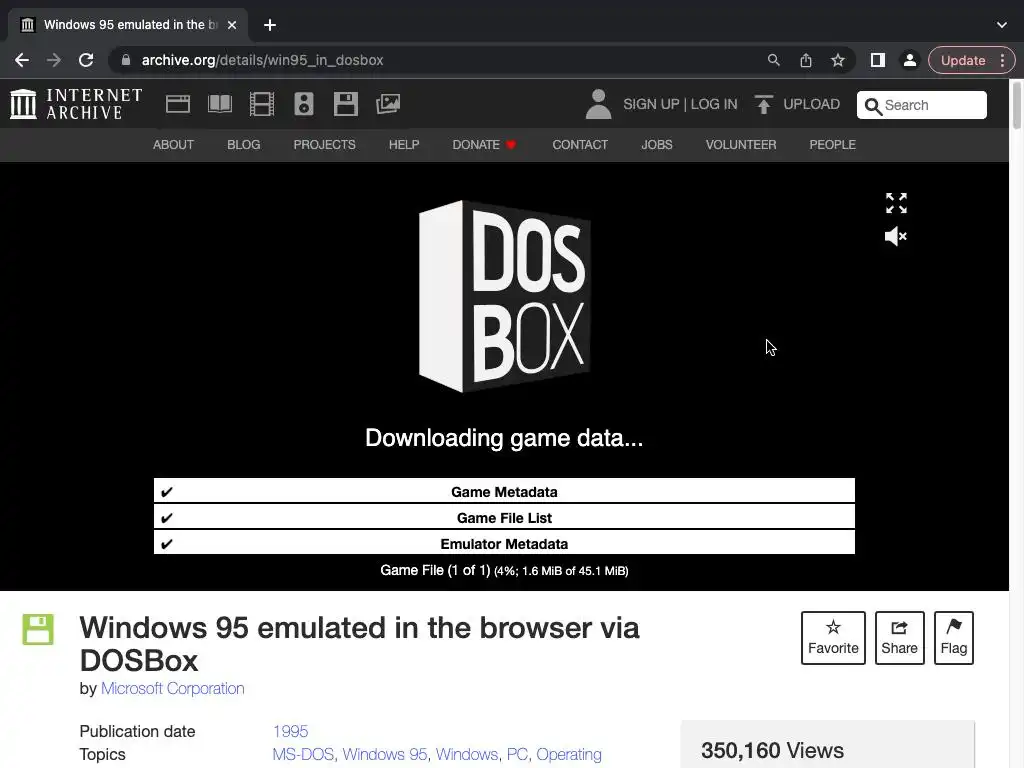Open the Web archive icon

tap(178, 104)
